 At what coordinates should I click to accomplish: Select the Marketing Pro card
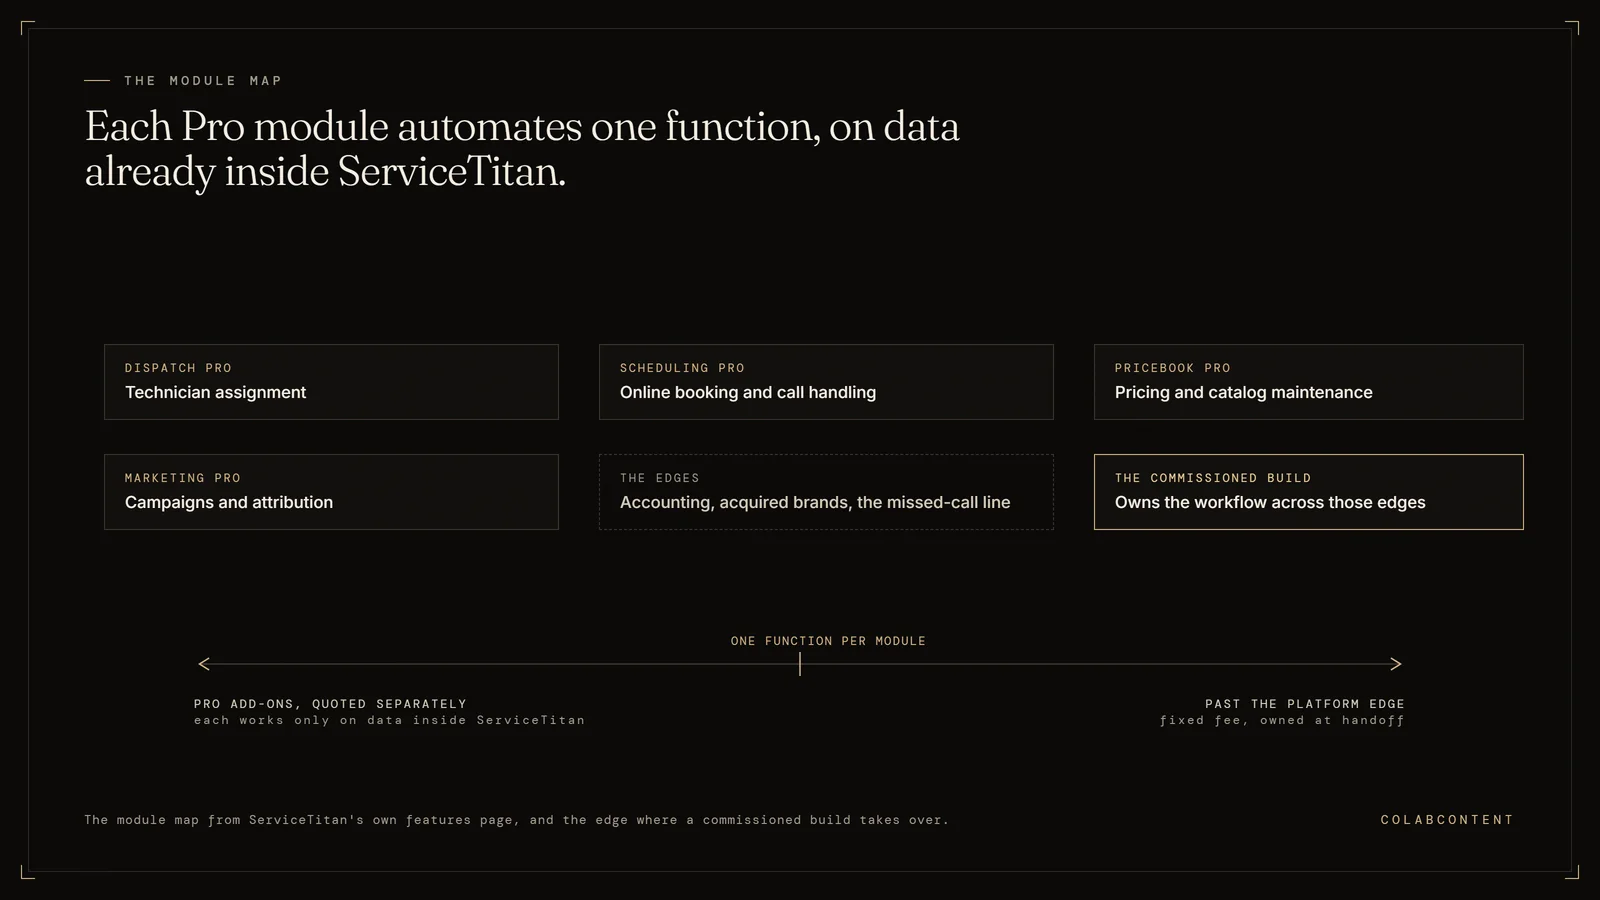click(331, 492)
